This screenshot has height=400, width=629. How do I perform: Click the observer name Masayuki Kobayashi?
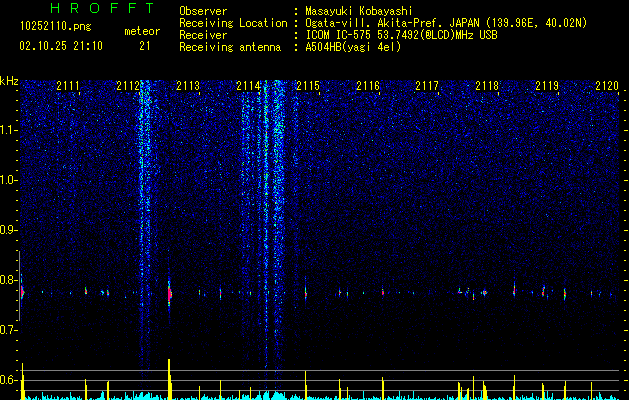click(359, 11)
